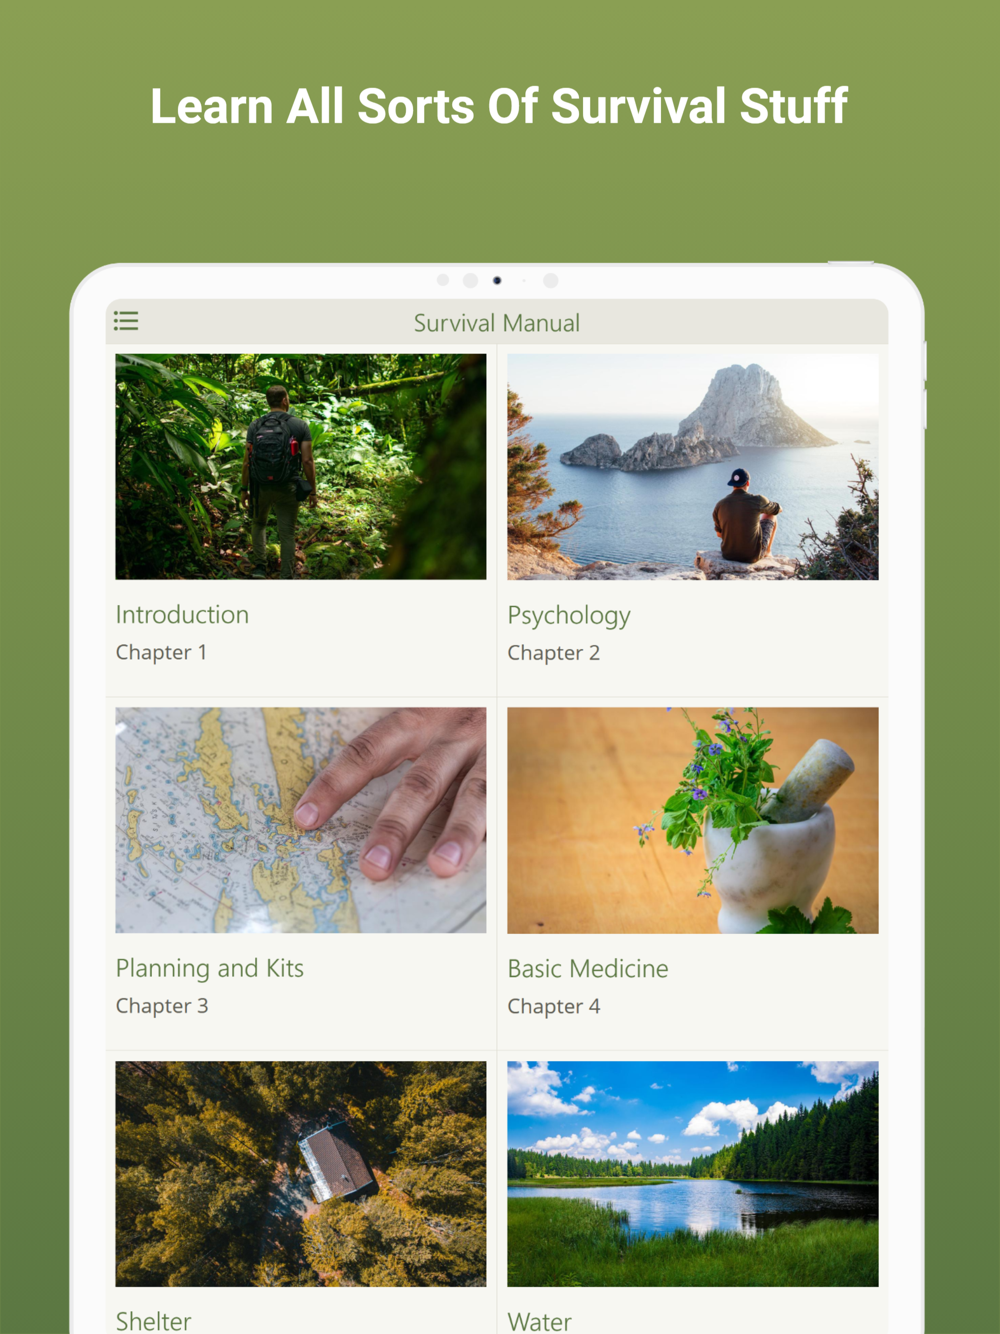Click the Learn All Sorts Of Survival Stuff headline
Viewport: 1000px width, 1334px height.
pyautogui.click(x=499, y=106)
